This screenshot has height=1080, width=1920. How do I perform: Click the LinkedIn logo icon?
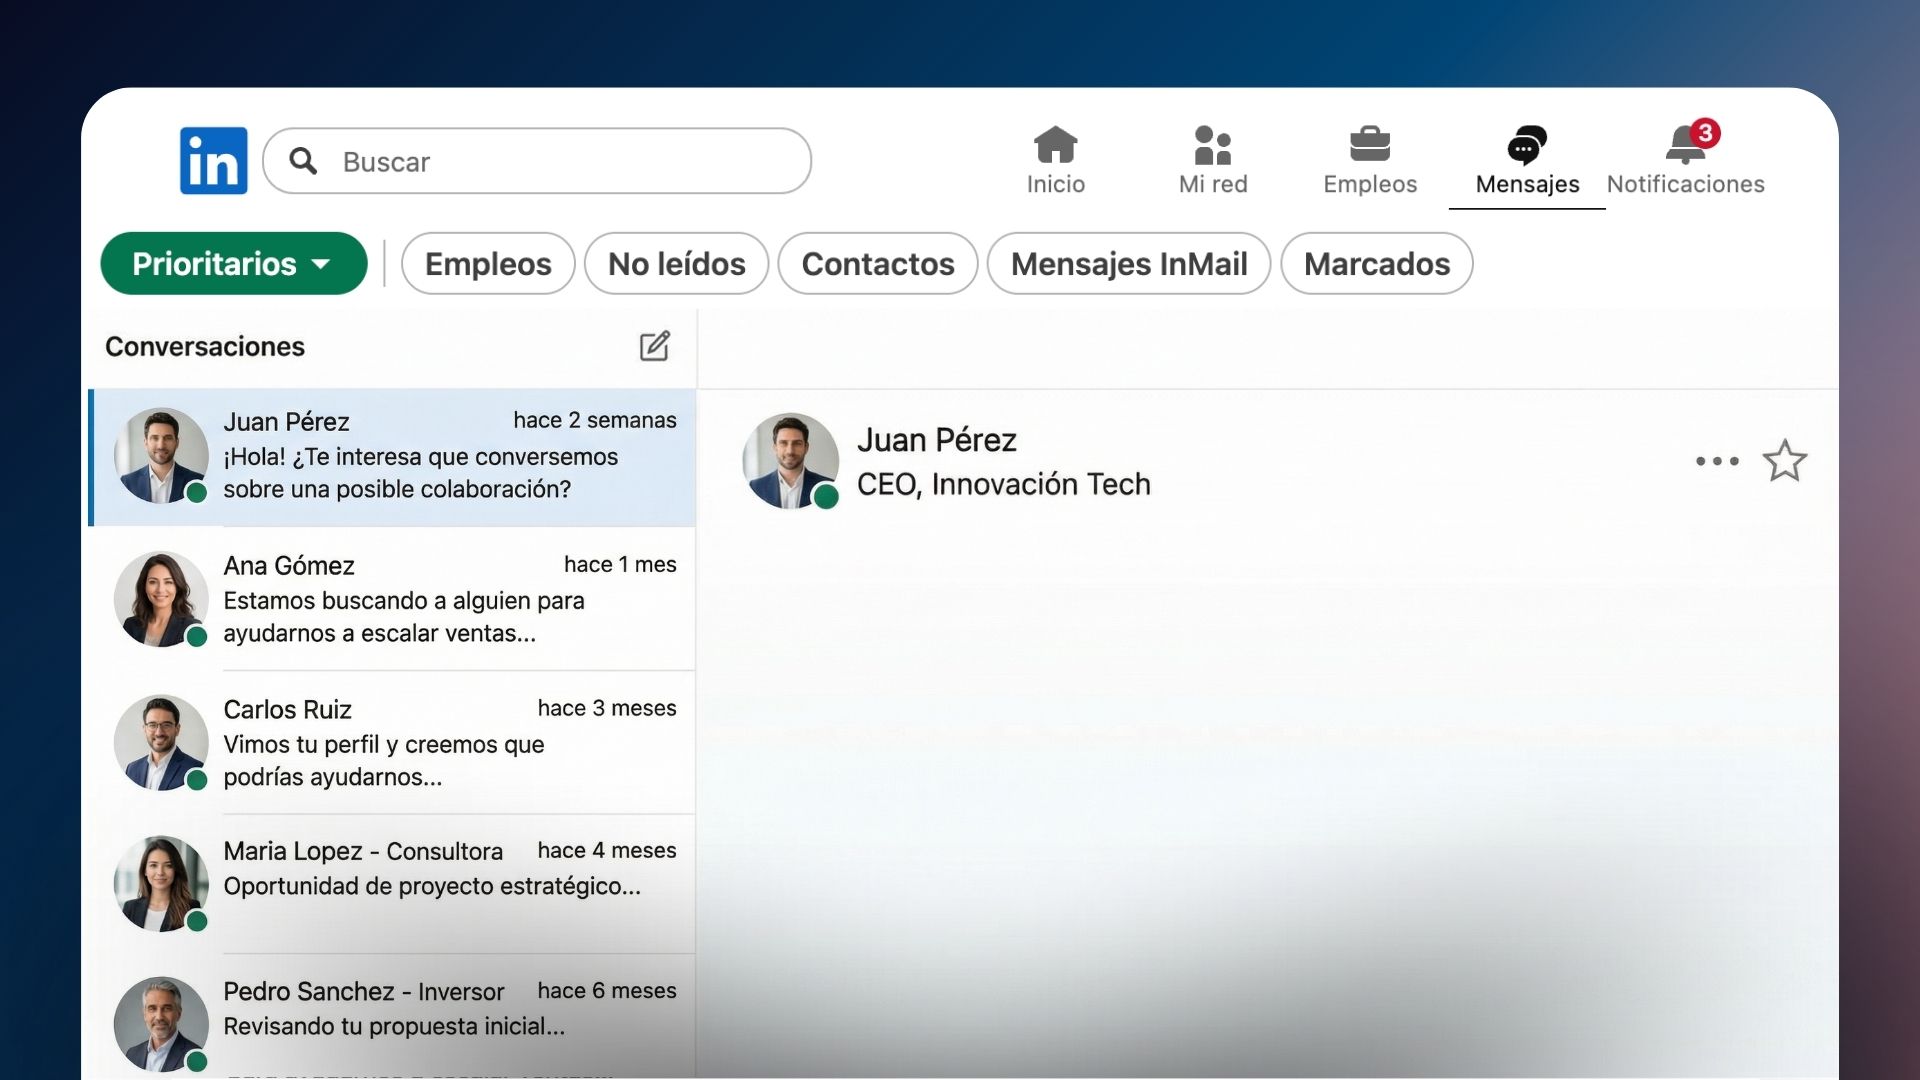point(213,161)
